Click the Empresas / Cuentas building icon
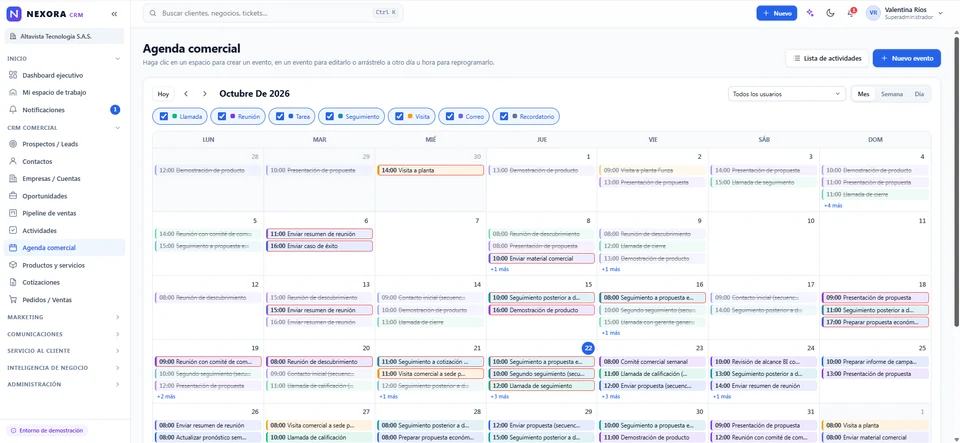Screen dimensions: 960x443 [13, 179]
